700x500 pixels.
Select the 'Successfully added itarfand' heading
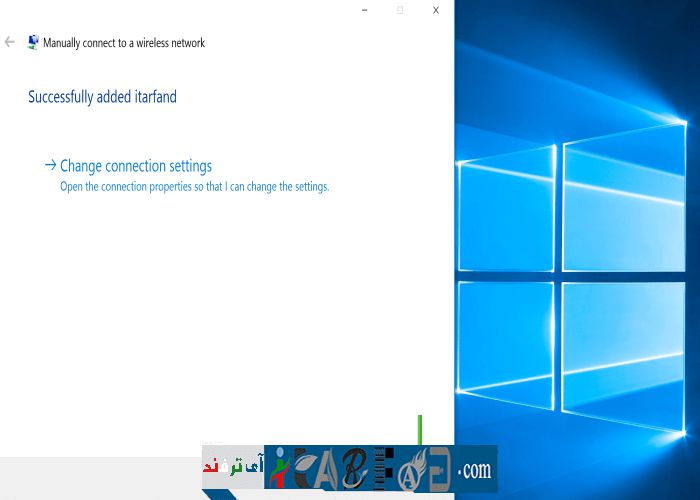pyautogui.click(x=102, y=97)
